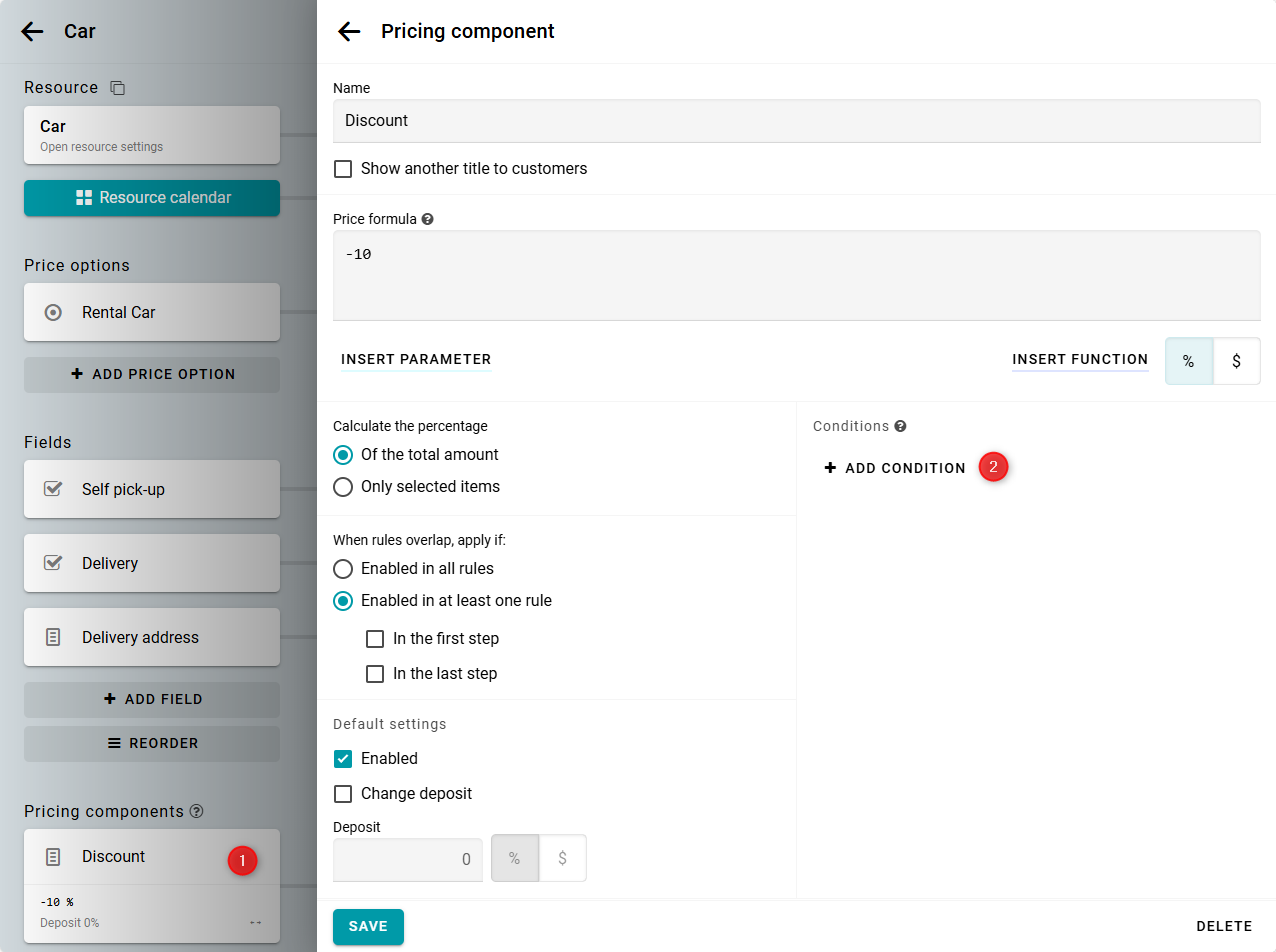Click into the Name input field

tap(796, 121)
